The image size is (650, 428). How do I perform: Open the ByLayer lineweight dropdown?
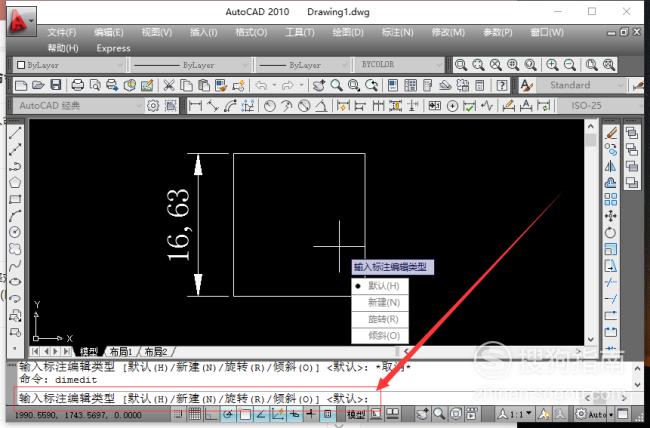coord(302,65)
